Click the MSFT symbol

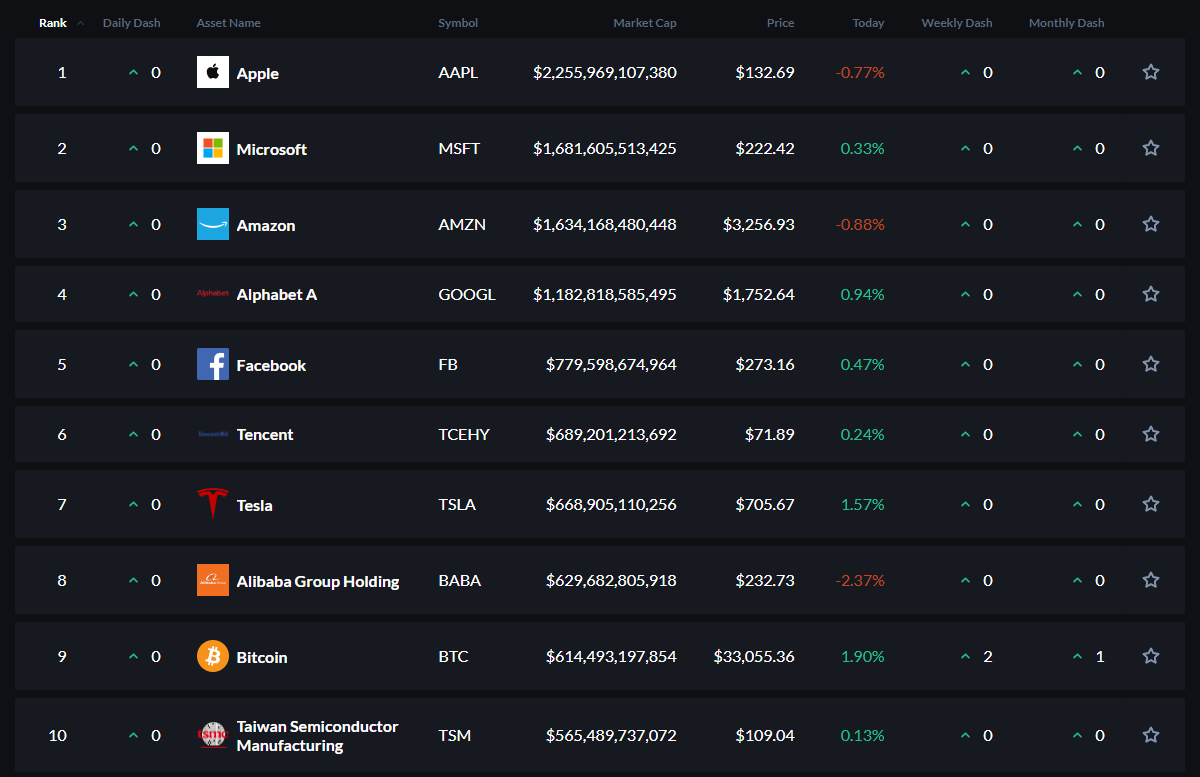click(459, 149)
